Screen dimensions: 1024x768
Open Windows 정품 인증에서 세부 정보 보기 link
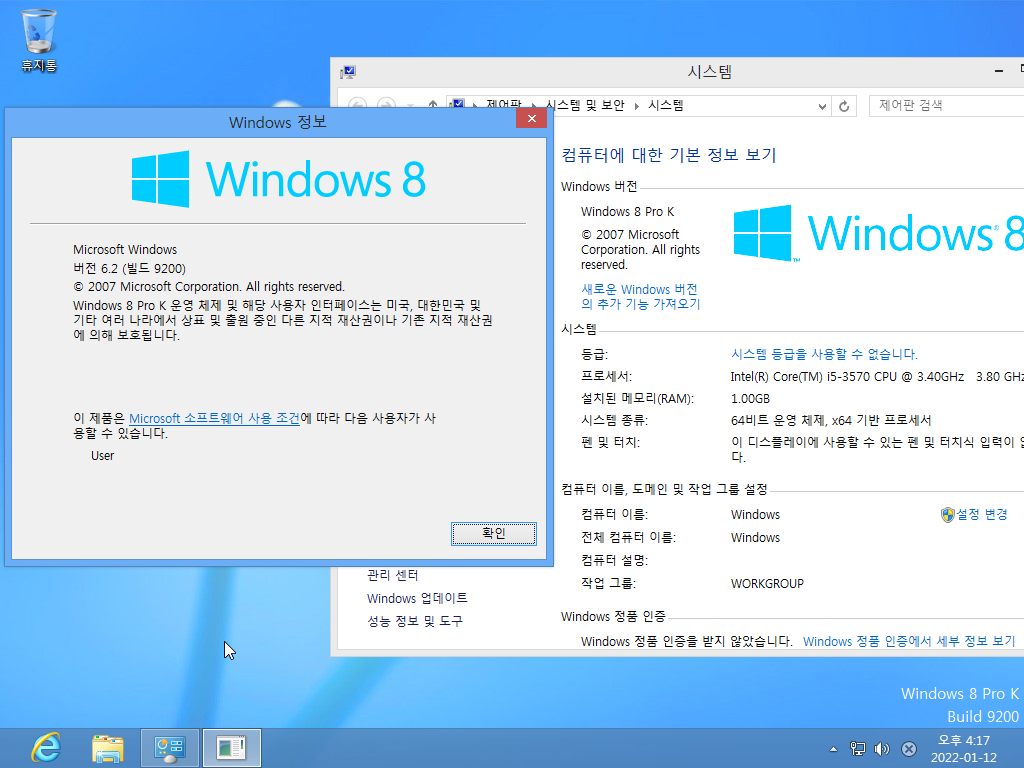click(x=909, y=641)
